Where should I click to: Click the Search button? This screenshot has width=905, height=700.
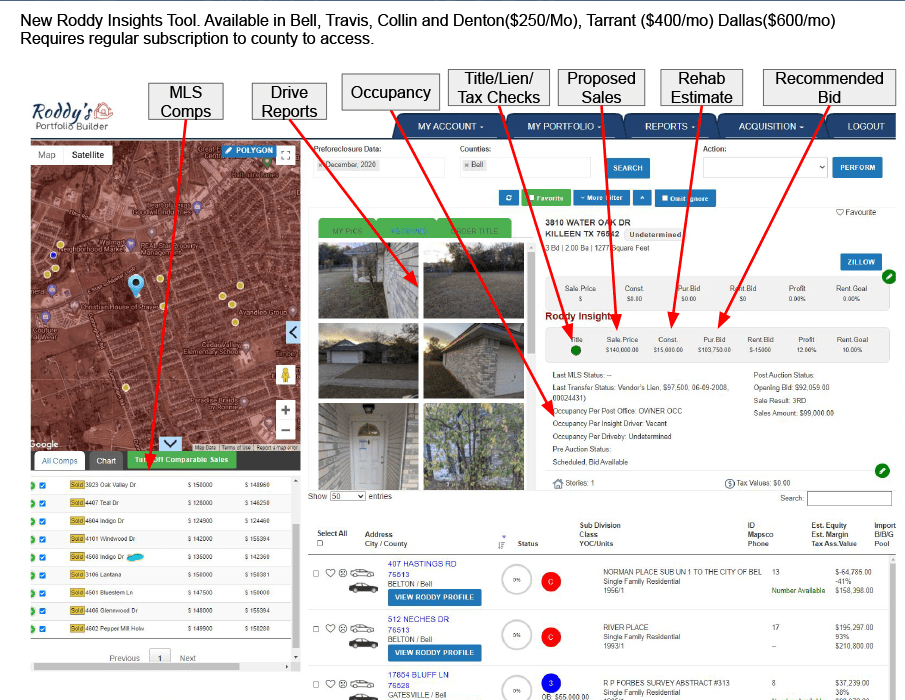click(x=627, y=168)
